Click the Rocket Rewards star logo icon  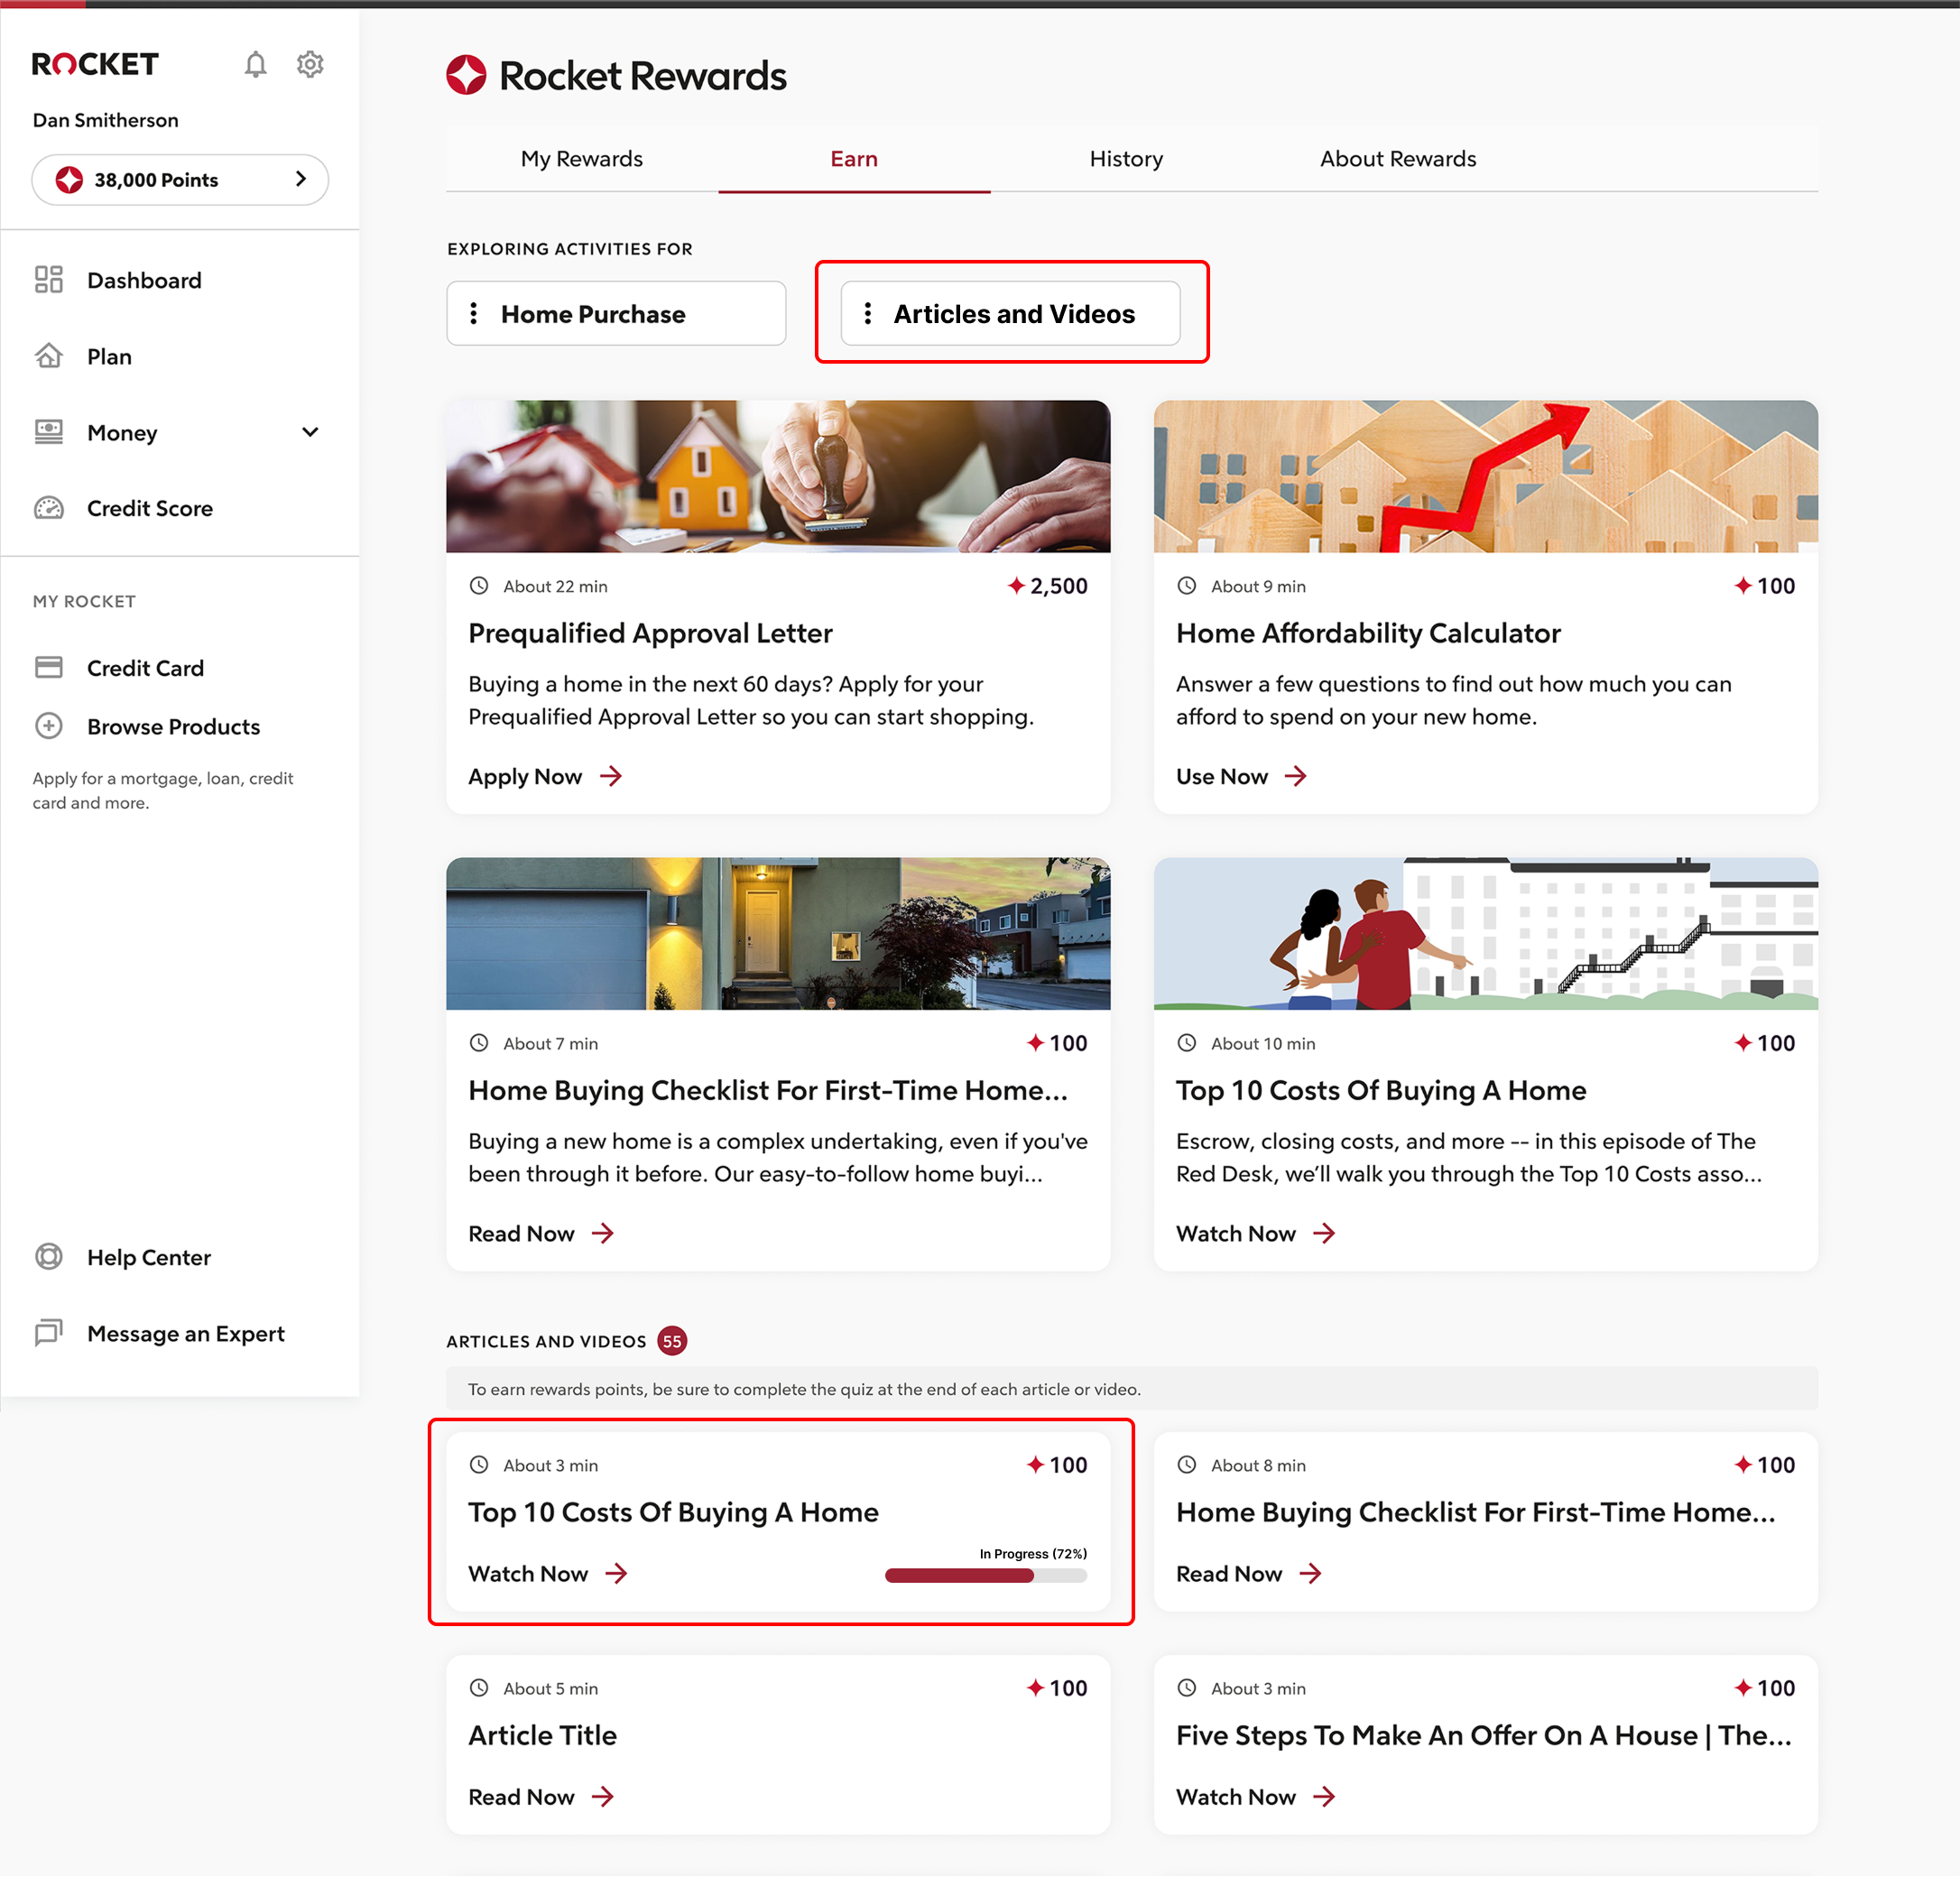466,75
